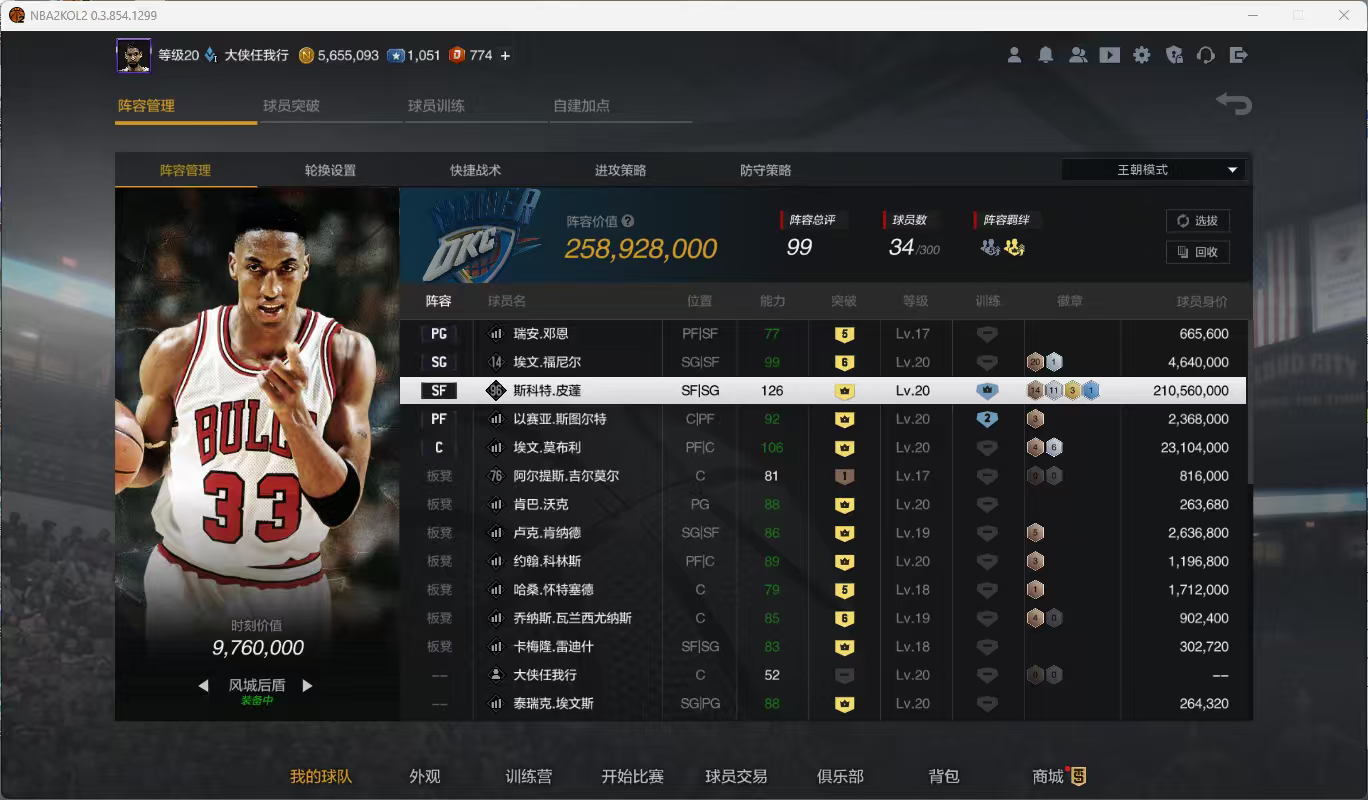Click the blue star currency icon beside 1,051
This screenshot has width=1368, height=800.
click(x=396, y=56)
